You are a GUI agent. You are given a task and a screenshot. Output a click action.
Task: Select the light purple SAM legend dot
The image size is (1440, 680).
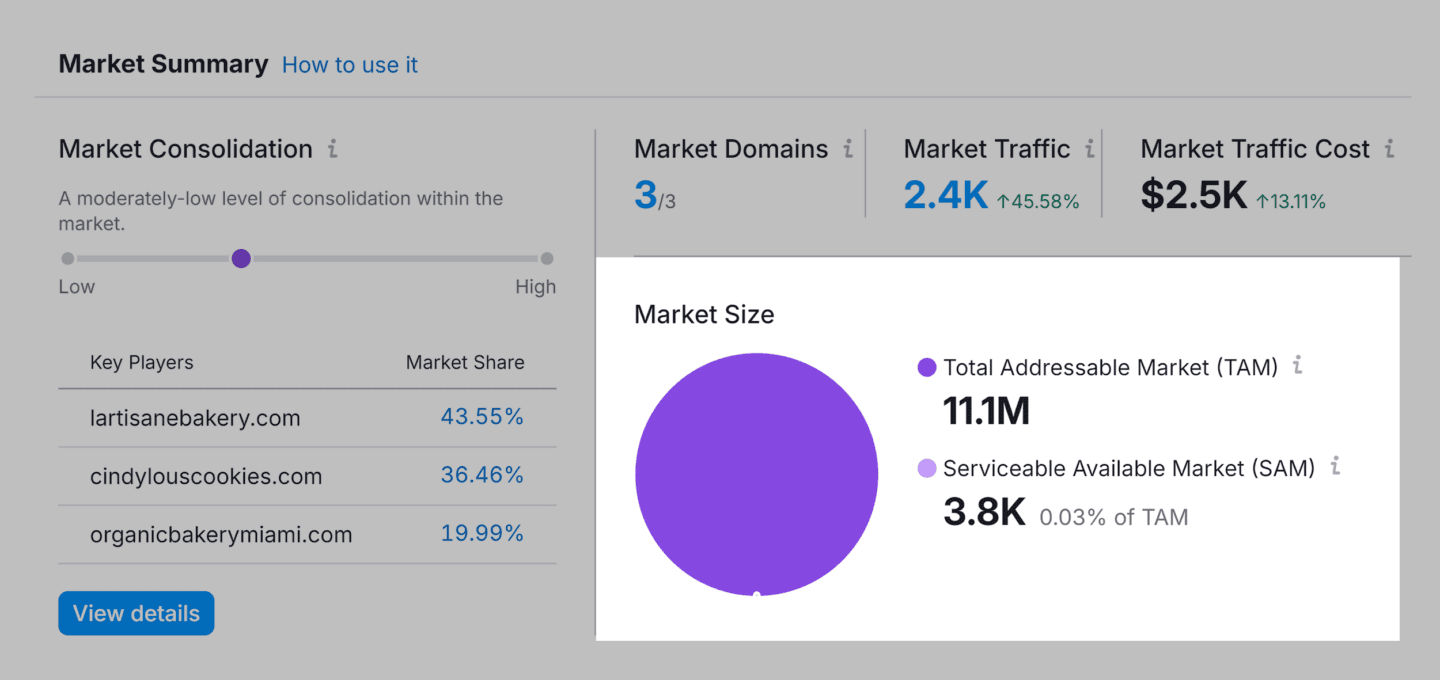tap(926, 467)
